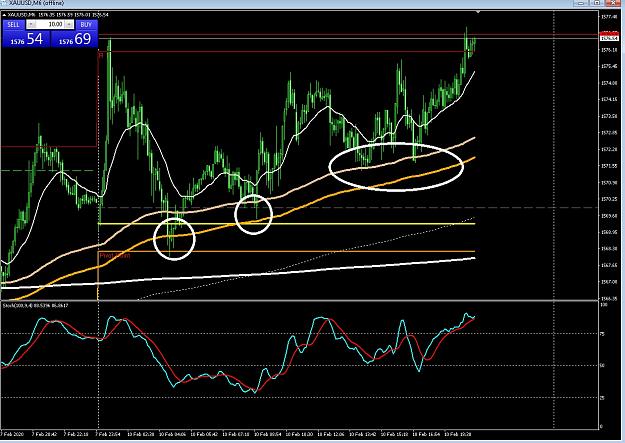Click the red Pivot Point label on the chart
The width and height of the screenshot is (625, 443).
(x=115, y=256)
